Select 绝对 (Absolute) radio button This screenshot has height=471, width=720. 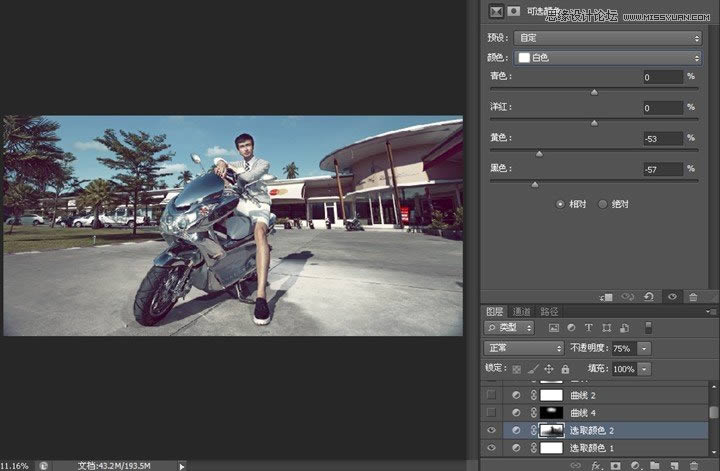coord(602,204)
